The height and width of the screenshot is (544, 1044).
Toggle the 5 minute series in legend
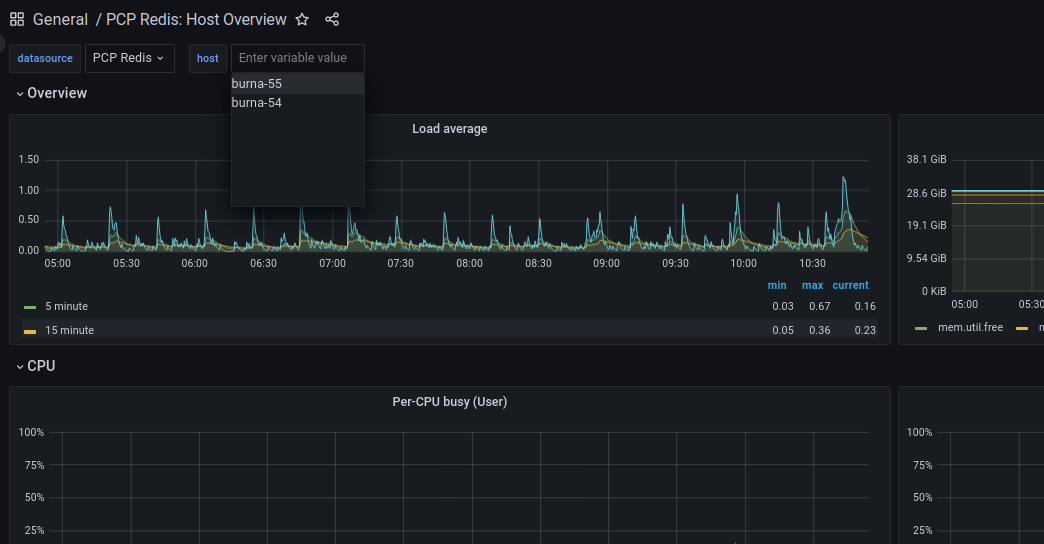pos(66,306)
